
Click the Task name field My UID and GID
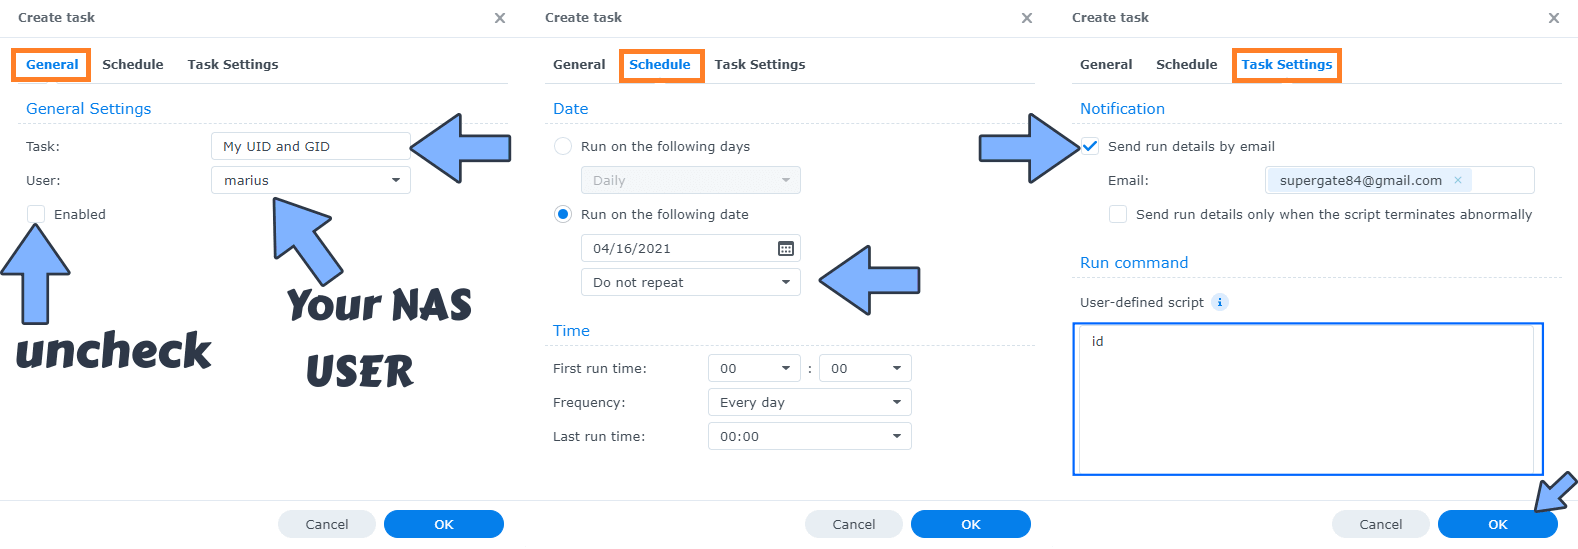tap(311, 146)
